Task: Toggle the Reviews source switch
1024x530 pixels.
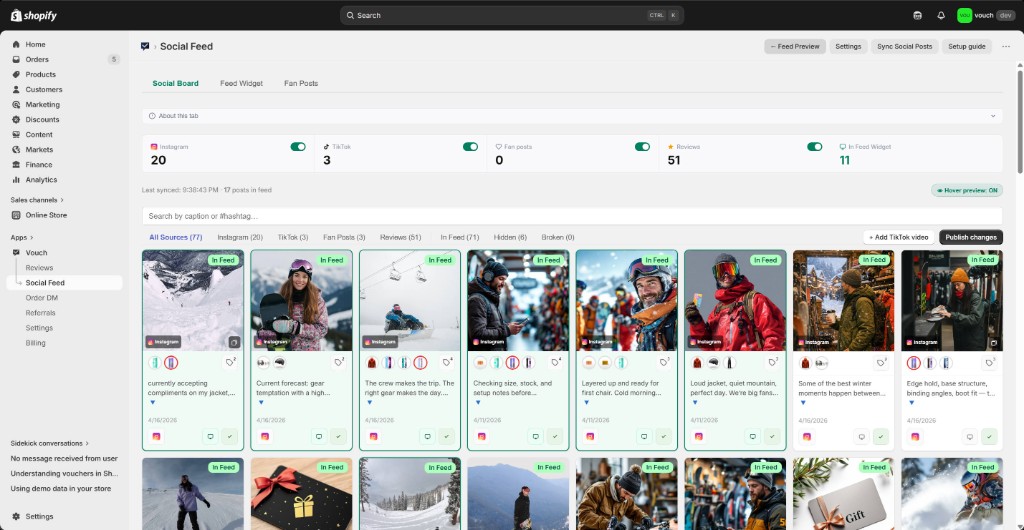Action: click(x=814, y=147)
